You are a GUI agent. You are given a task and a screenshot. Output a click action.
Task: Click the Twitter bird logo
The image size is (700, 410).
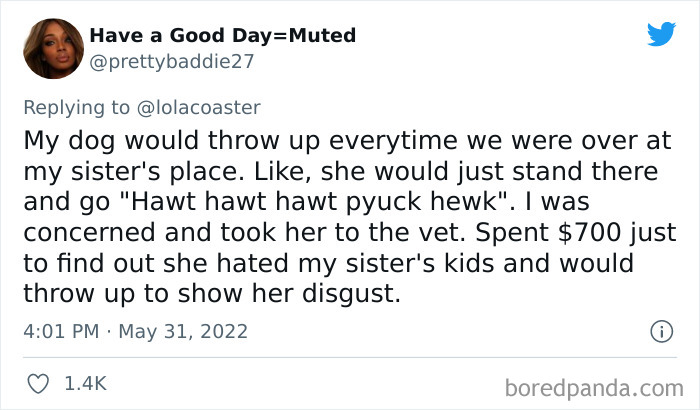661,35
